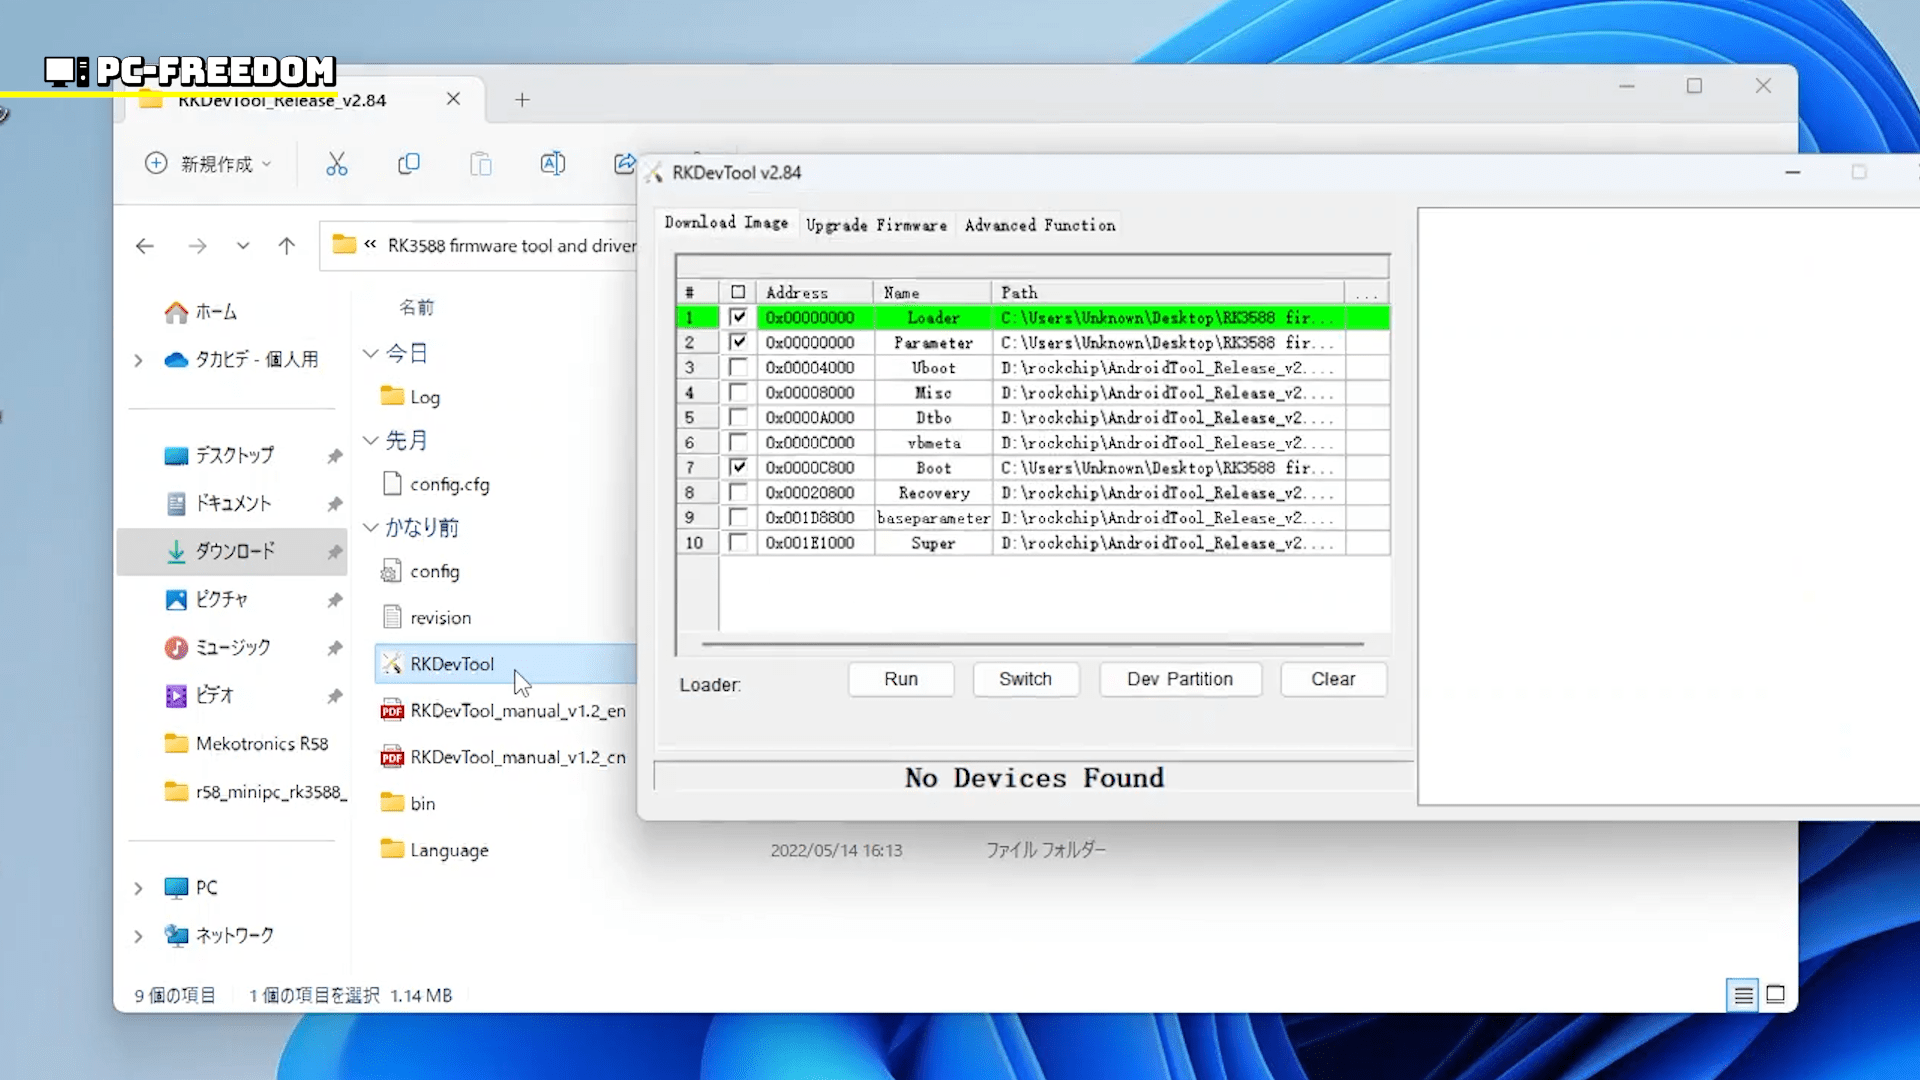Open the Advanced Function tab
This screenshot has height=1080, width=1920.
pos(1040,225)
